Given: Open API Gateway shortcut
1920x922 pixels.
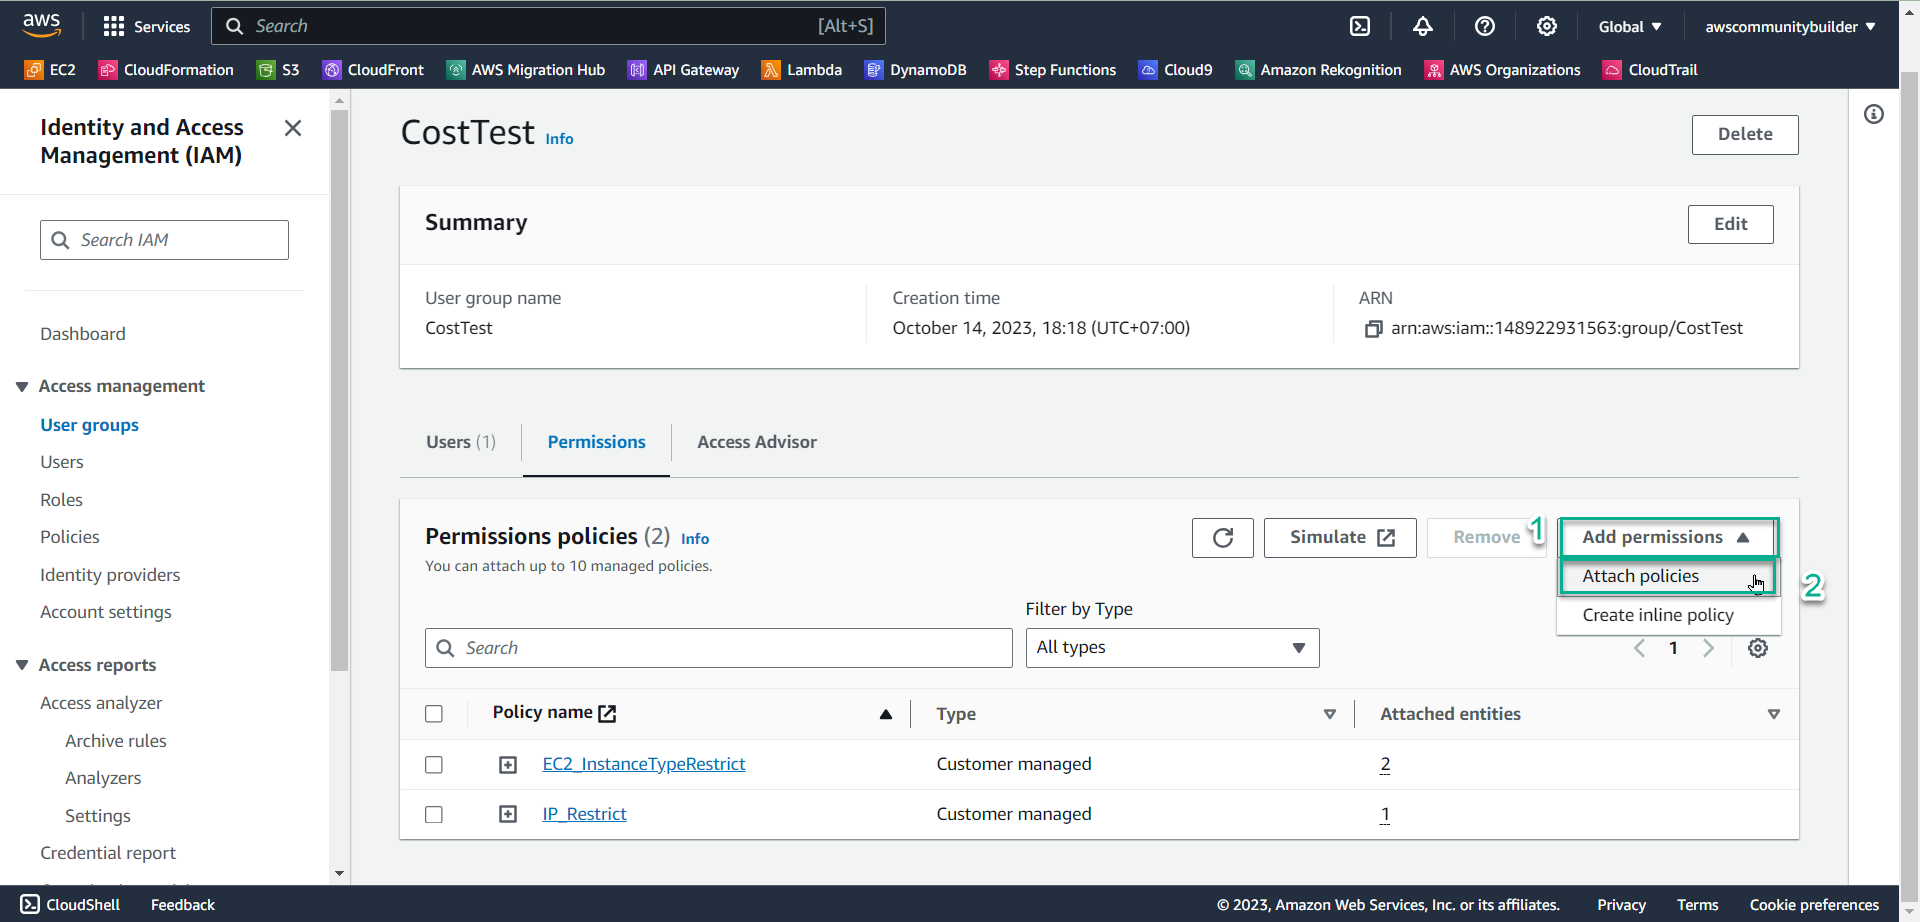Looking at the screenshot, I should pyautogui.click(x=683, y=69).
